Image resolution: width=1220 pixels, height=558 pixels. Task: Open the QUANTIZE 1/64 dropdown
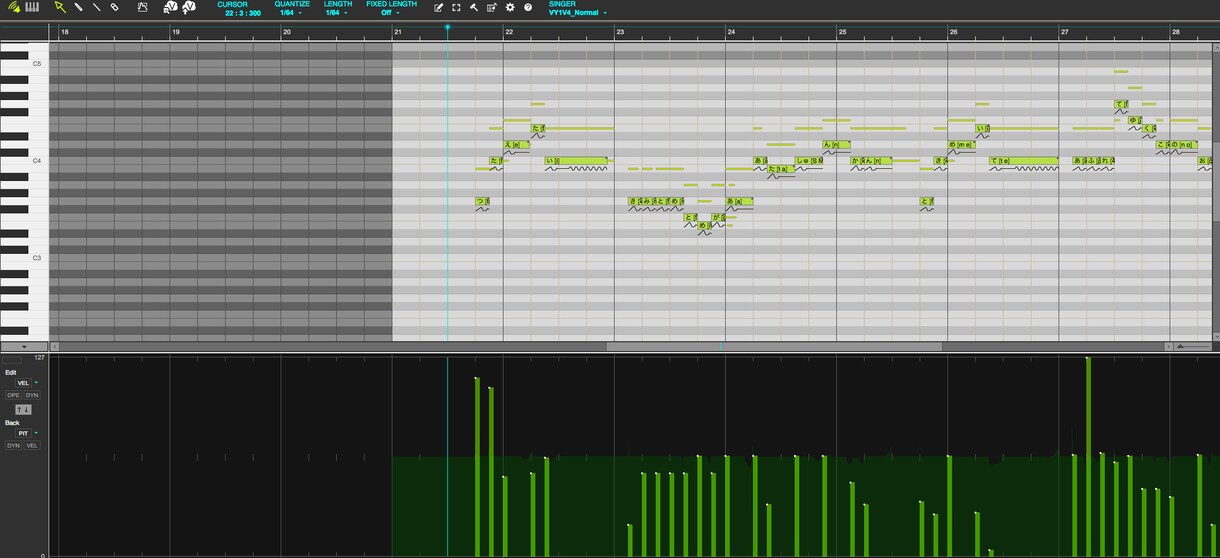(x=292, y=12)
